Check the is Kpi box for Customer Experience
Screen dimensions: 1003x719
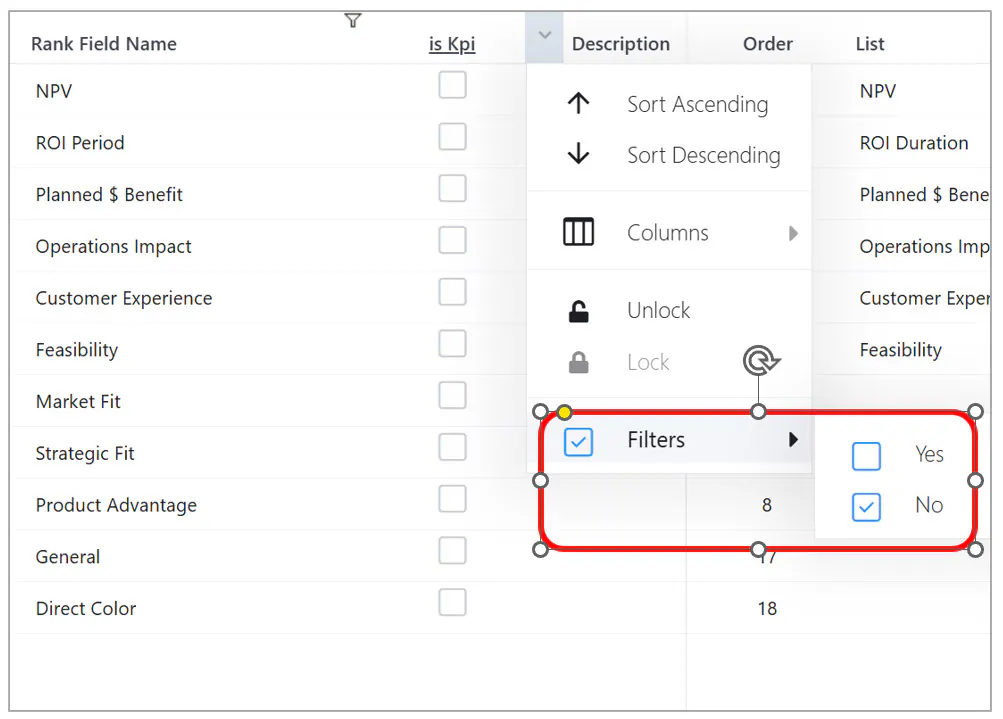[x=452, y=292]
